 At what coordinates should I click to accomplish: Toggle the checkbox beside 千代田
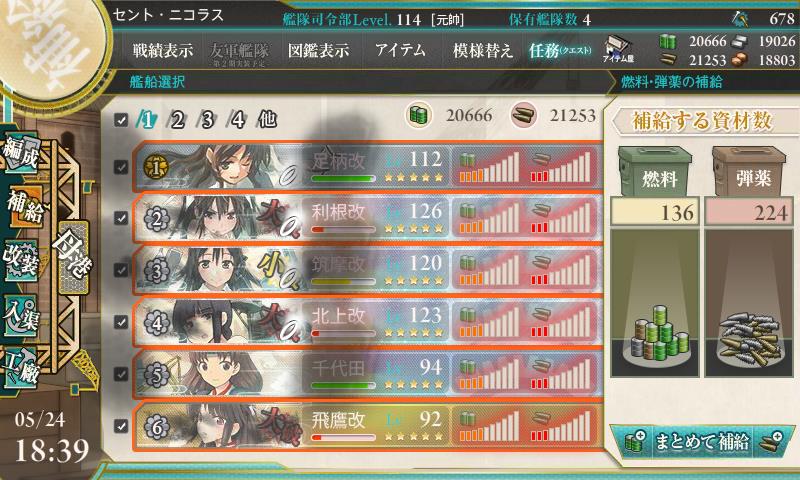click(x=121, y=374)
